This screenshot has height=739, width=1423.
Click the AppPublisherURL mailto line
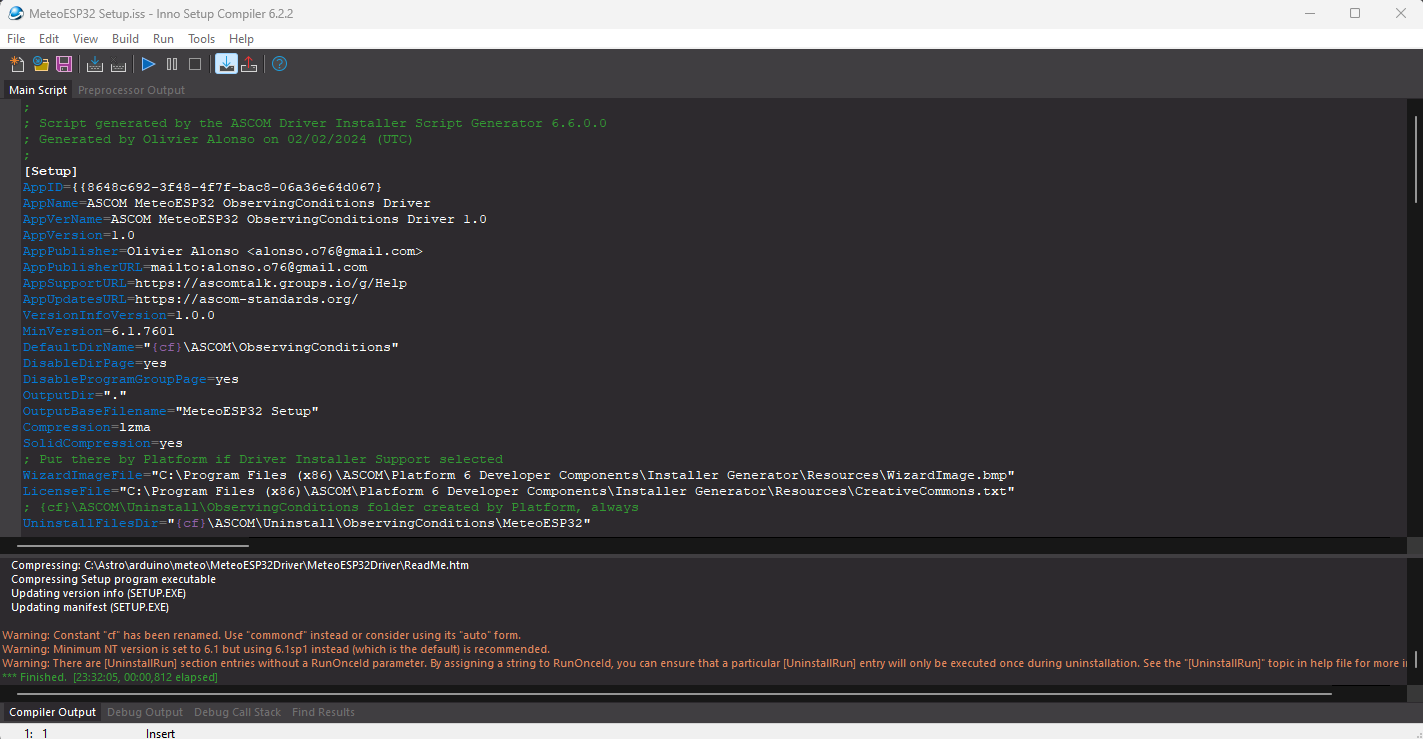point(195,267)
